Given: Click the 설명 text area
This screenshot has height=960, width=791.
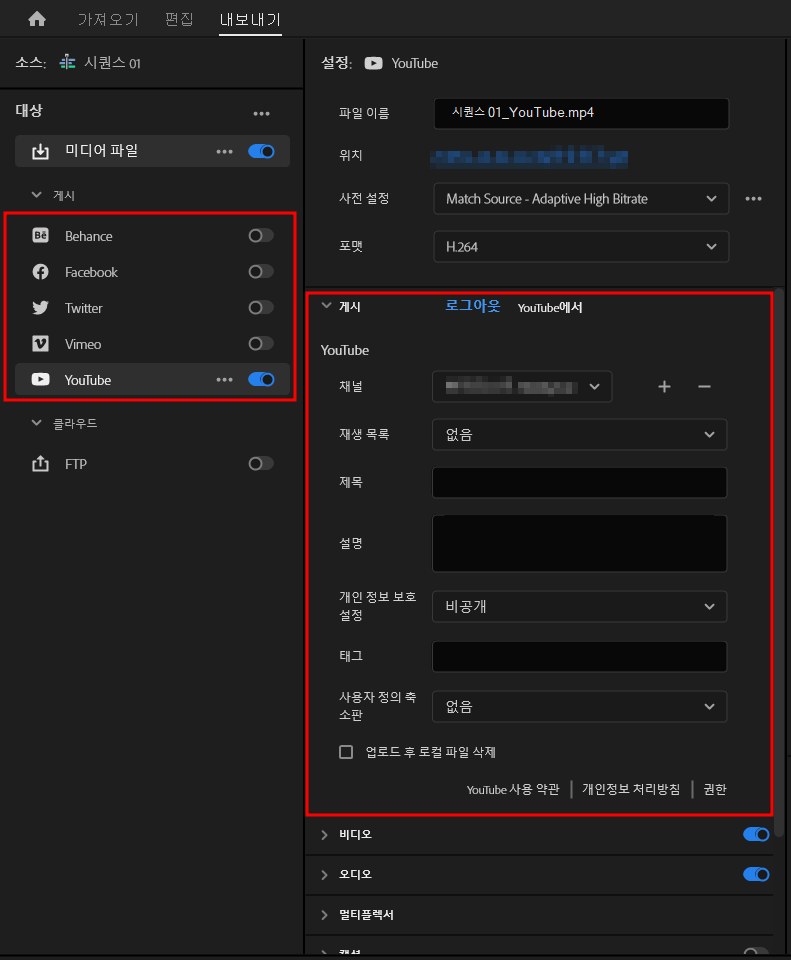Looking at the screenshot, I should click(580, 544).
